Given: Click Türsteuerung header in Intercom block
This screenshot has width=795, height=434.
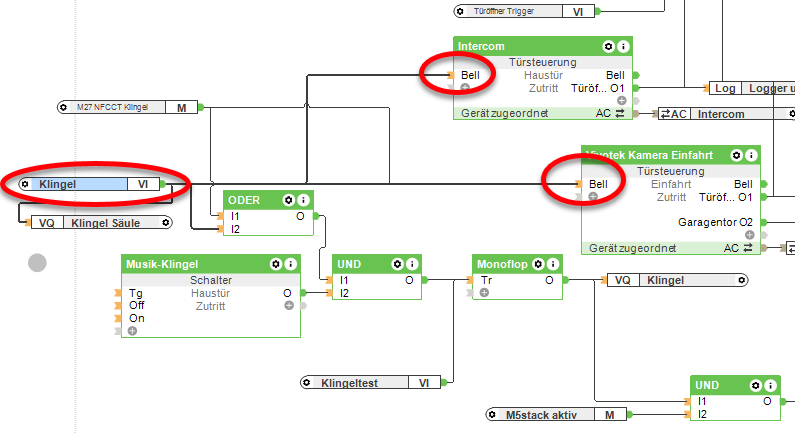Looking at the screenshot, I should coord(543,62).
